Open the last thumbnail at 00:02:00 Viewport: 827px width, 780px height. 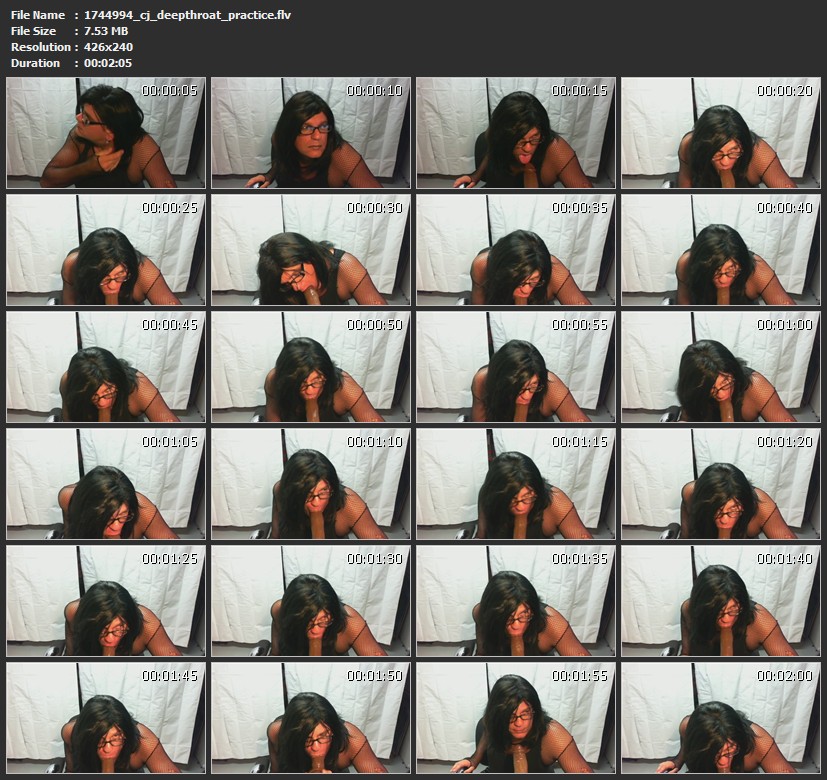721,718
